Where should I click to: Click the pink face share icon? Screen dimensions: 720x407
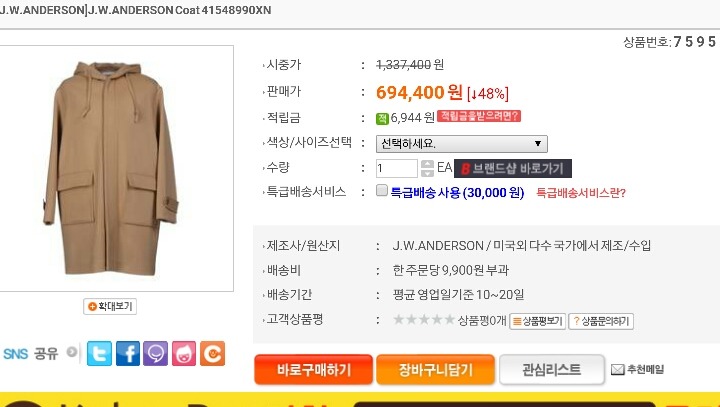184,353
